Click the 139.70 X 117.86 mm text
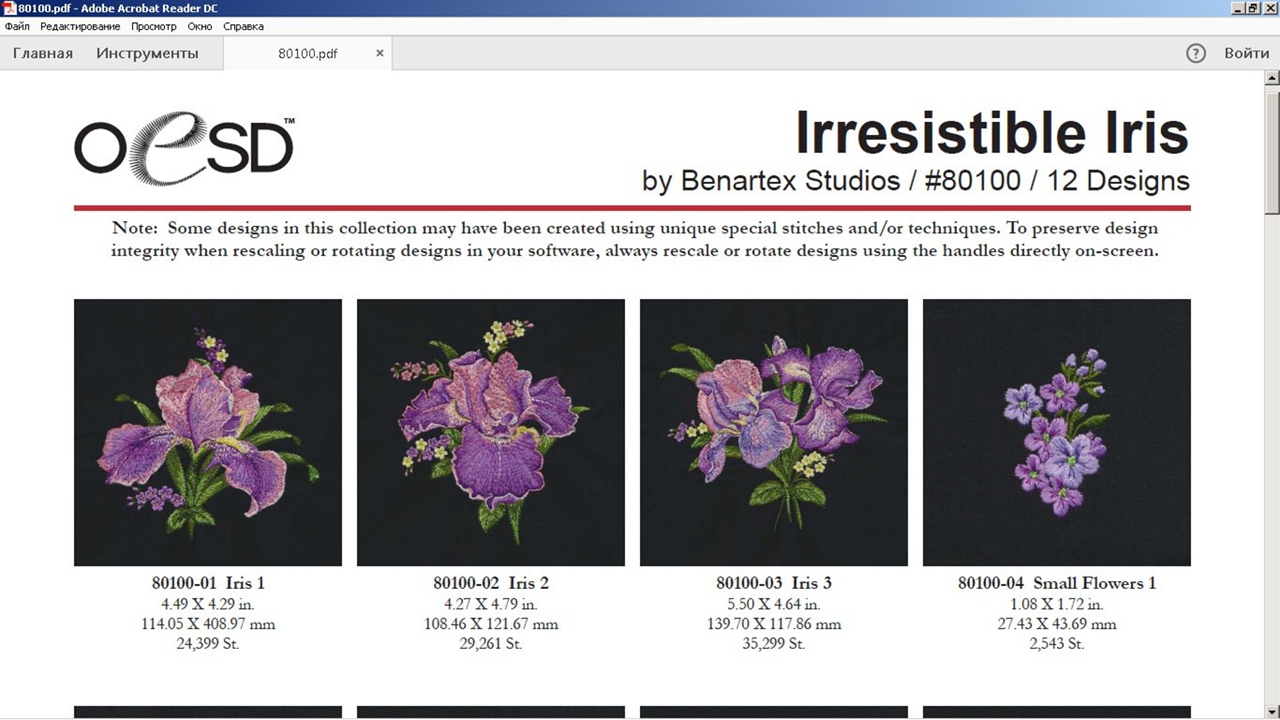The width and height of the screenshot is (1280, 720). coord(774,624)
